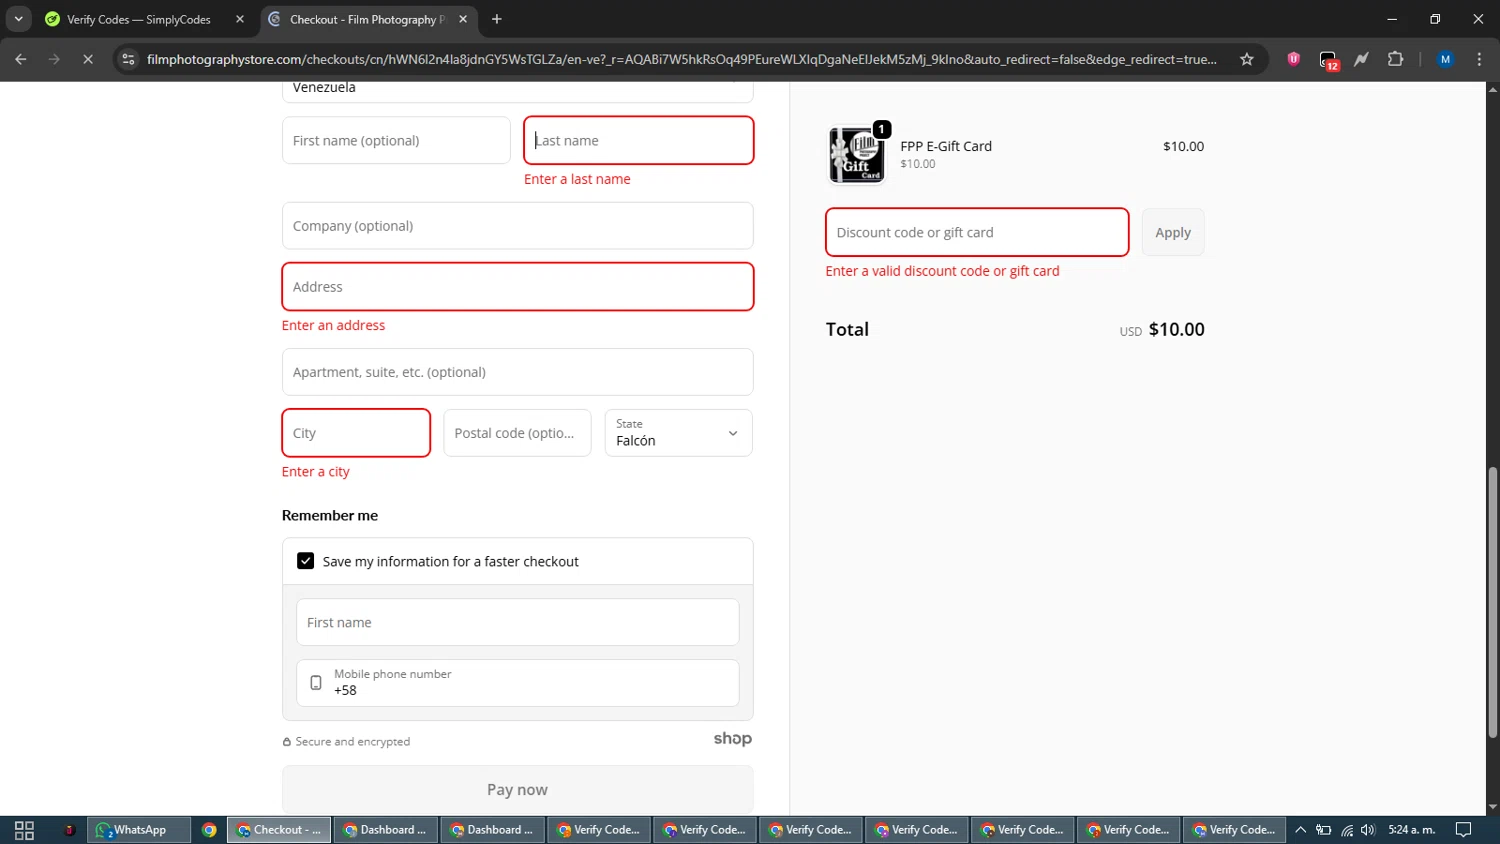Bookmark this page with star icon

click(1247, 59)
